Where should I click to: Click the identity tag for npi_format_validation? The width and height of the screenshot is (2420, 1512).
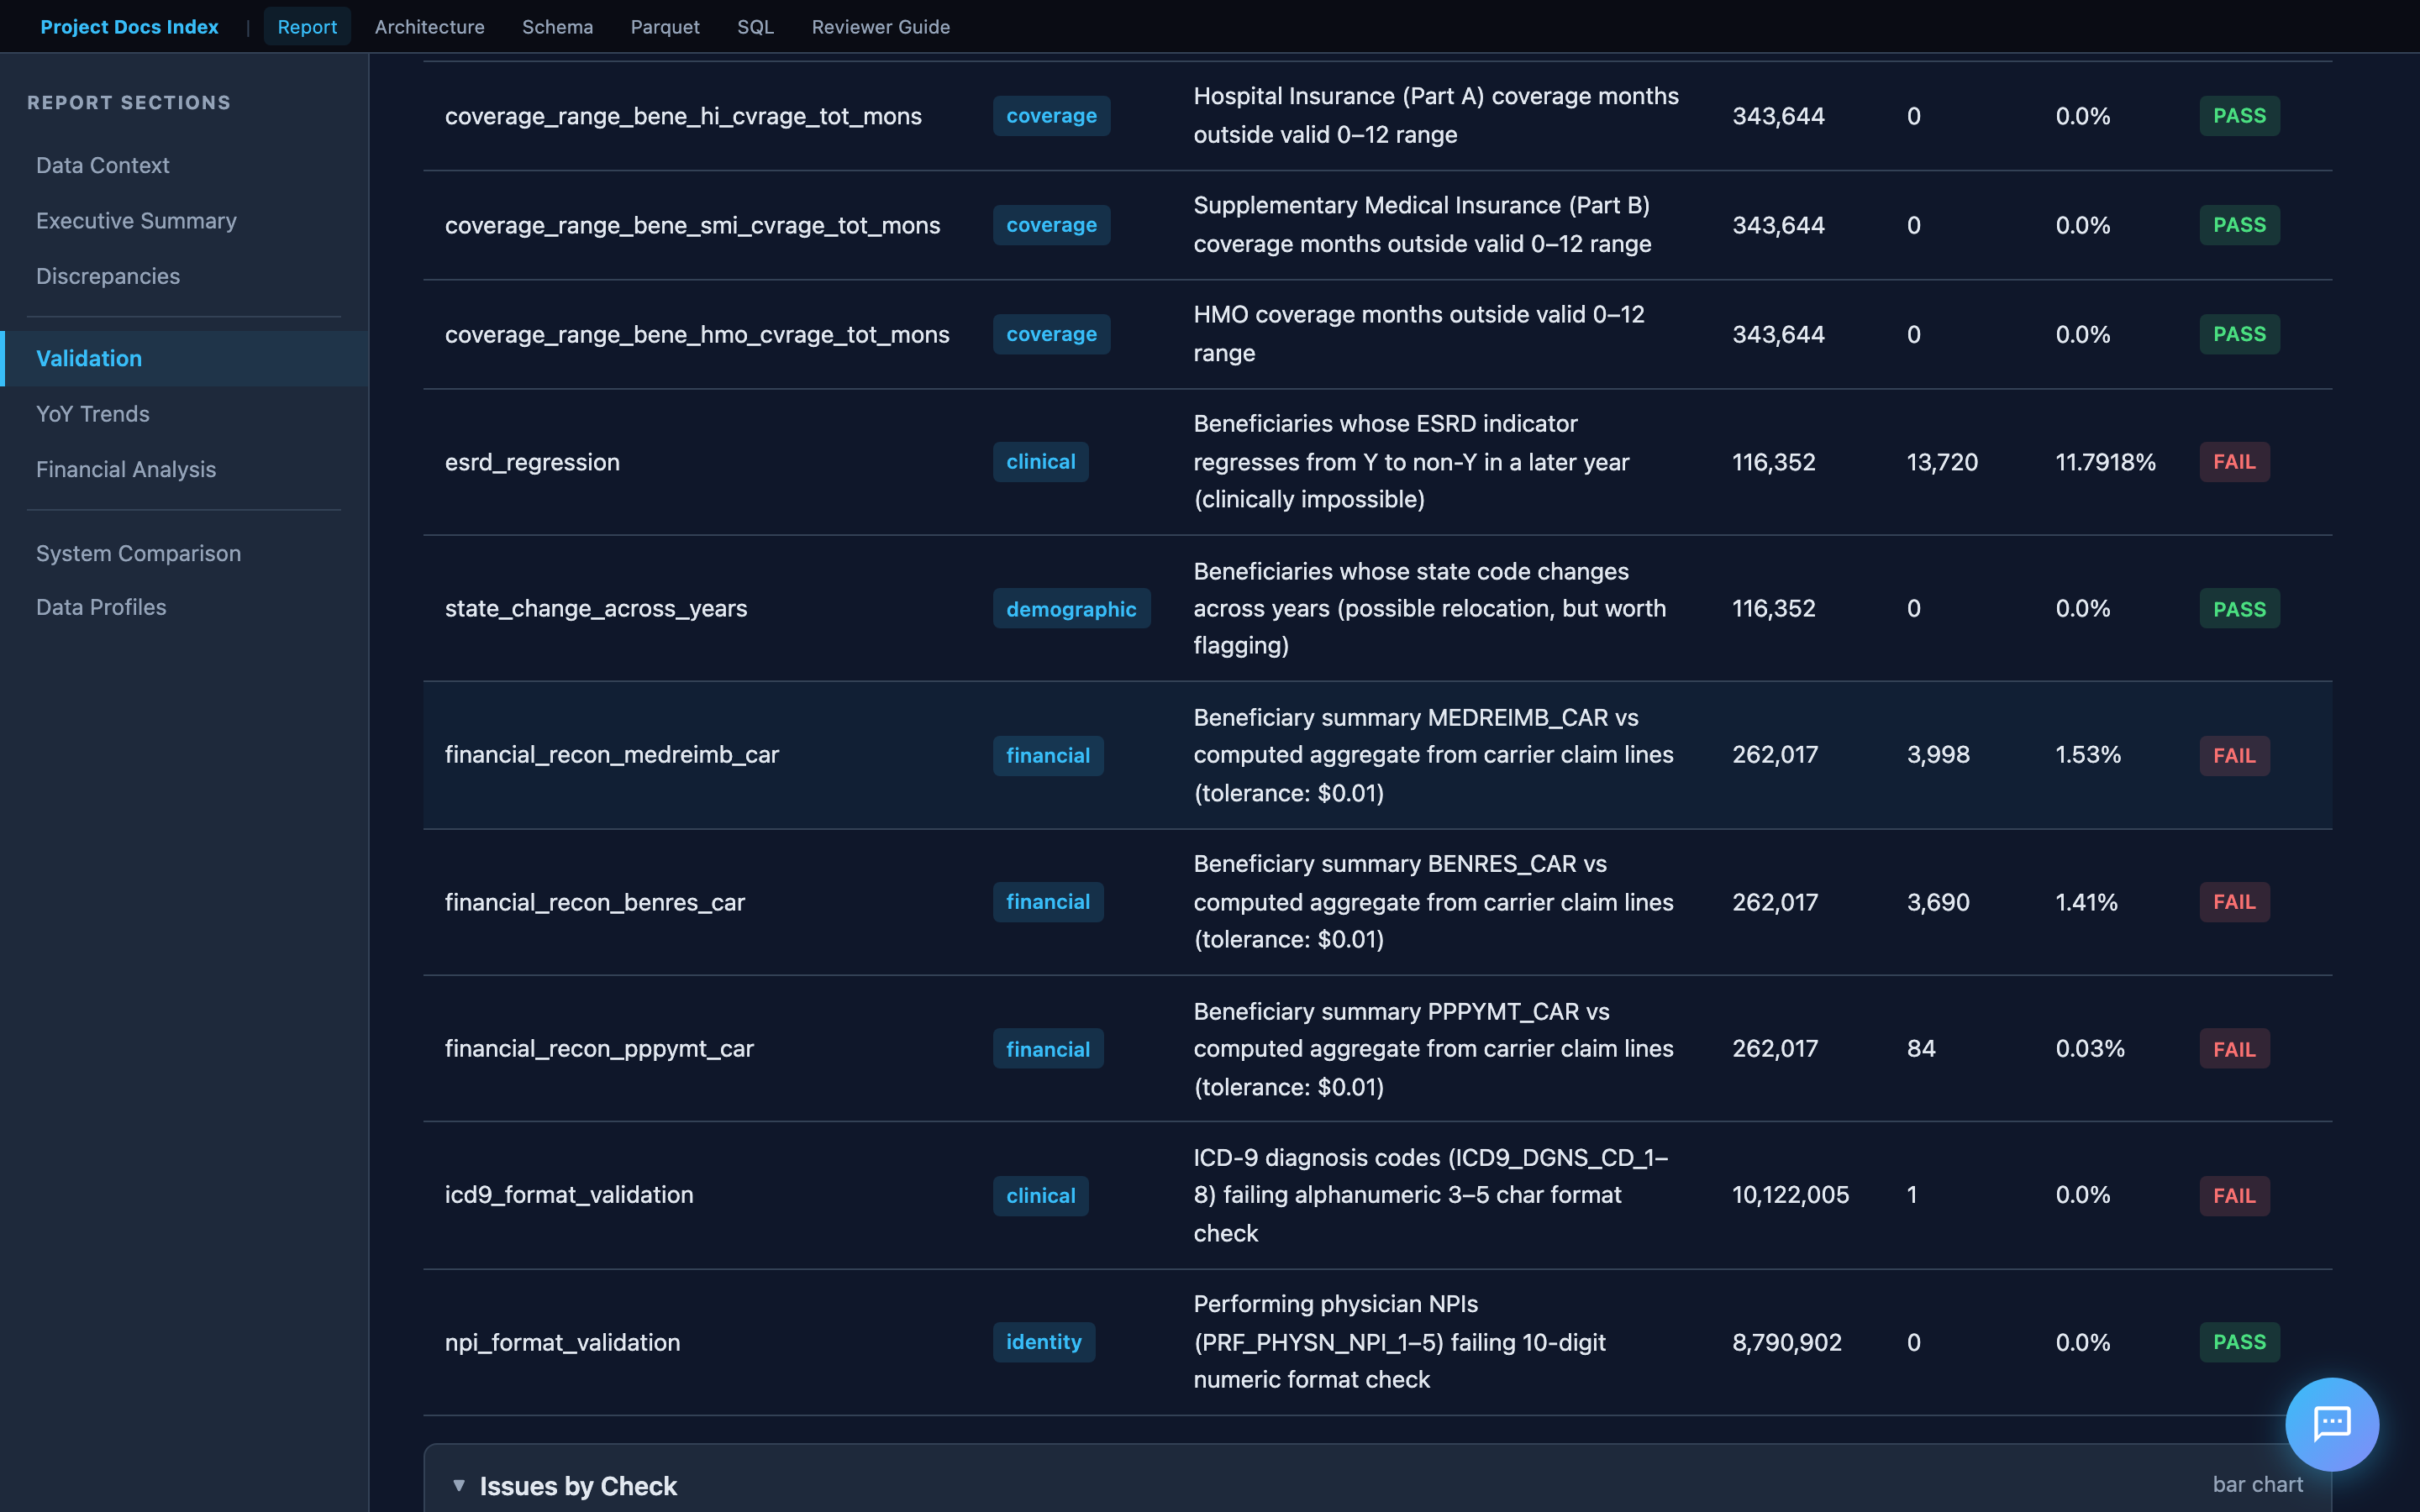[x=1043, y=1342]
